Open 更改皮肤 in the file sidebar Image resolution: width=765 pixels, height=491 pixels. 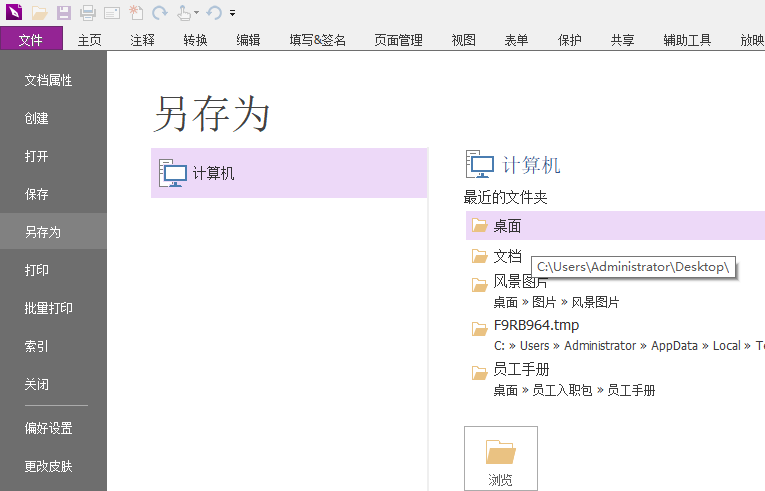click(53, 466)
